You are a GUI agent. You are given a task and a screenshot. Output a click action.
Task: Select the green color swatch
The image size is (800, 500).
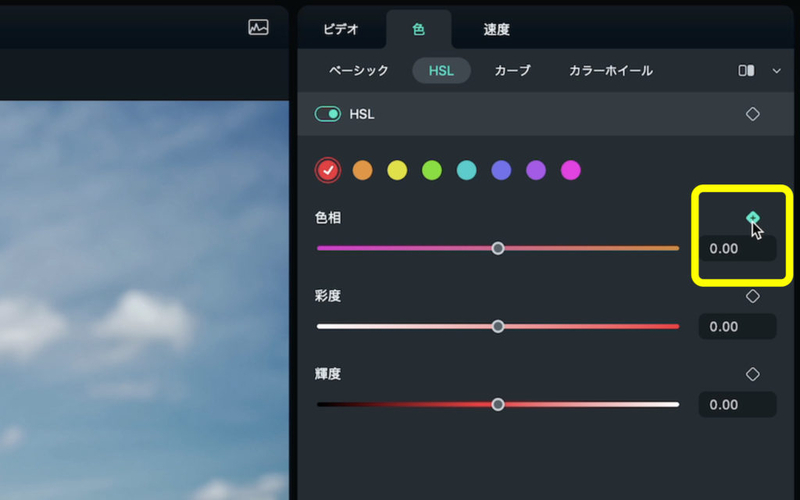tap(432, 170)
